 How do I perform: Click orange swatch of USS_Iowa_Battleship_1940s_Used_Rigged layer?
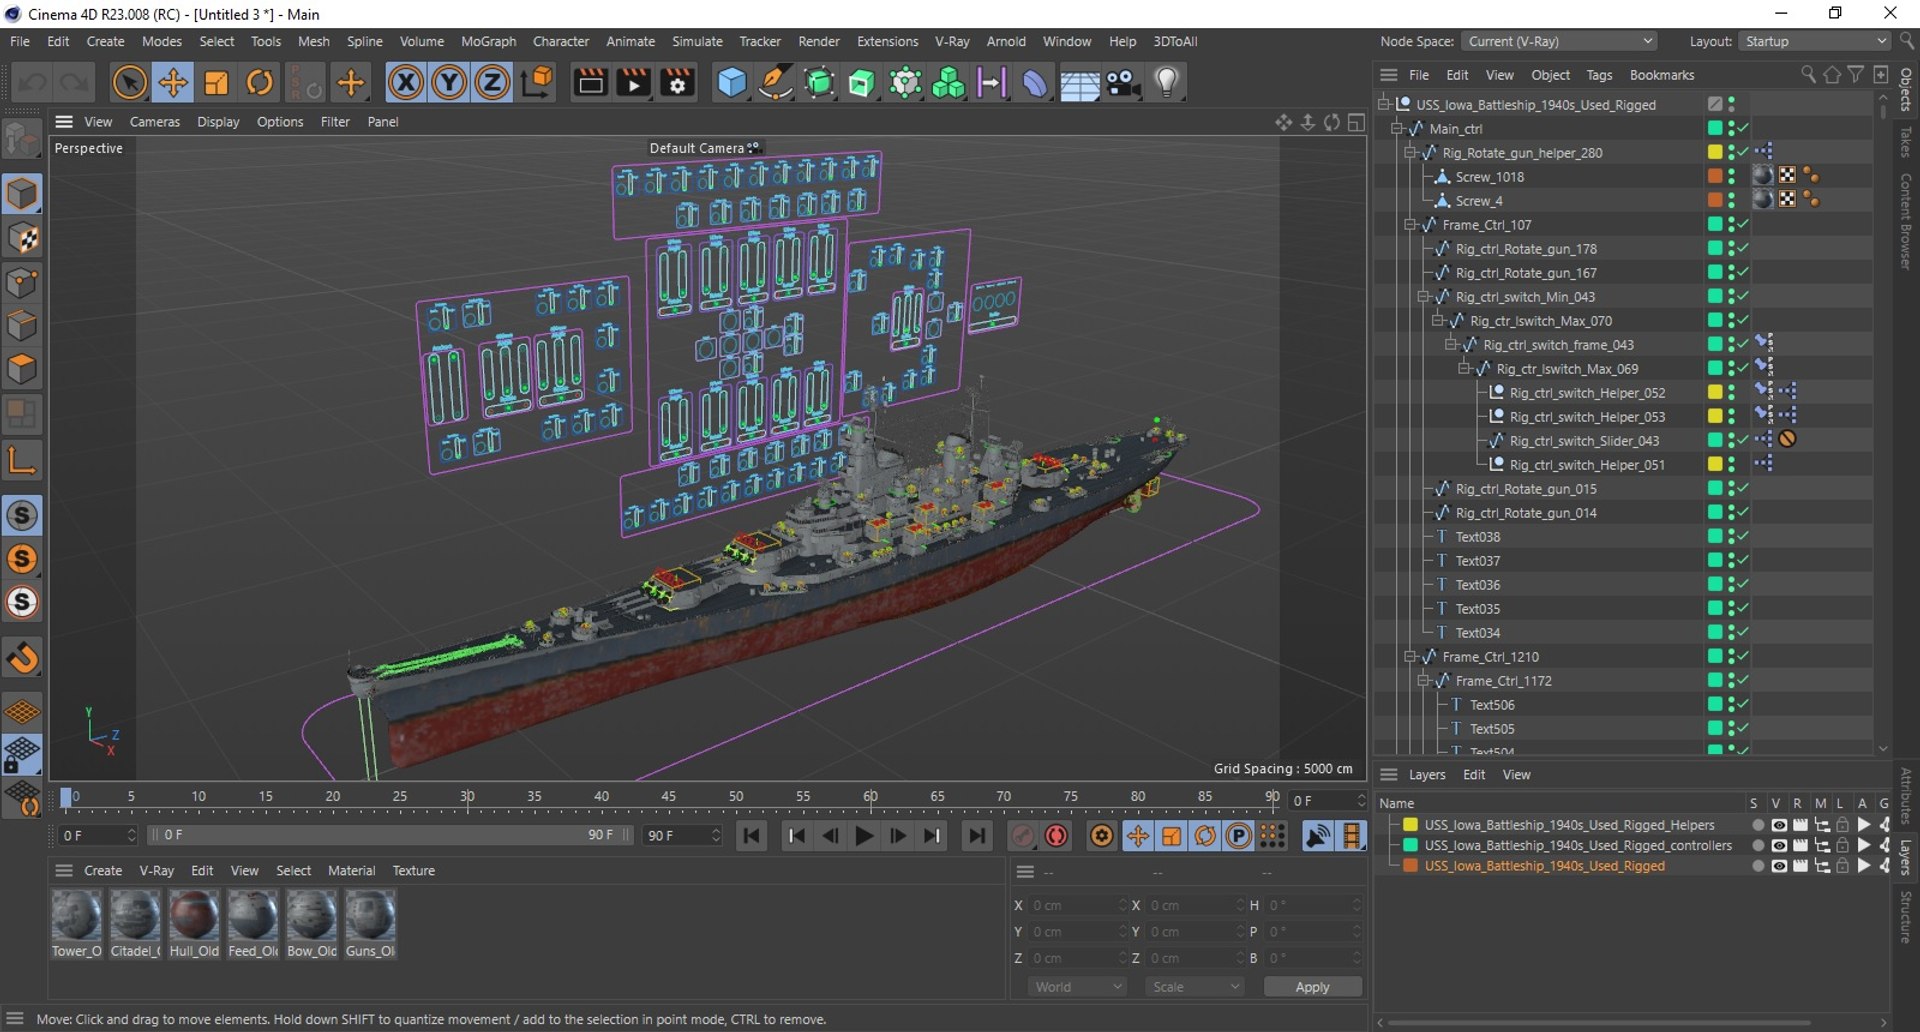pos(1410,866)
